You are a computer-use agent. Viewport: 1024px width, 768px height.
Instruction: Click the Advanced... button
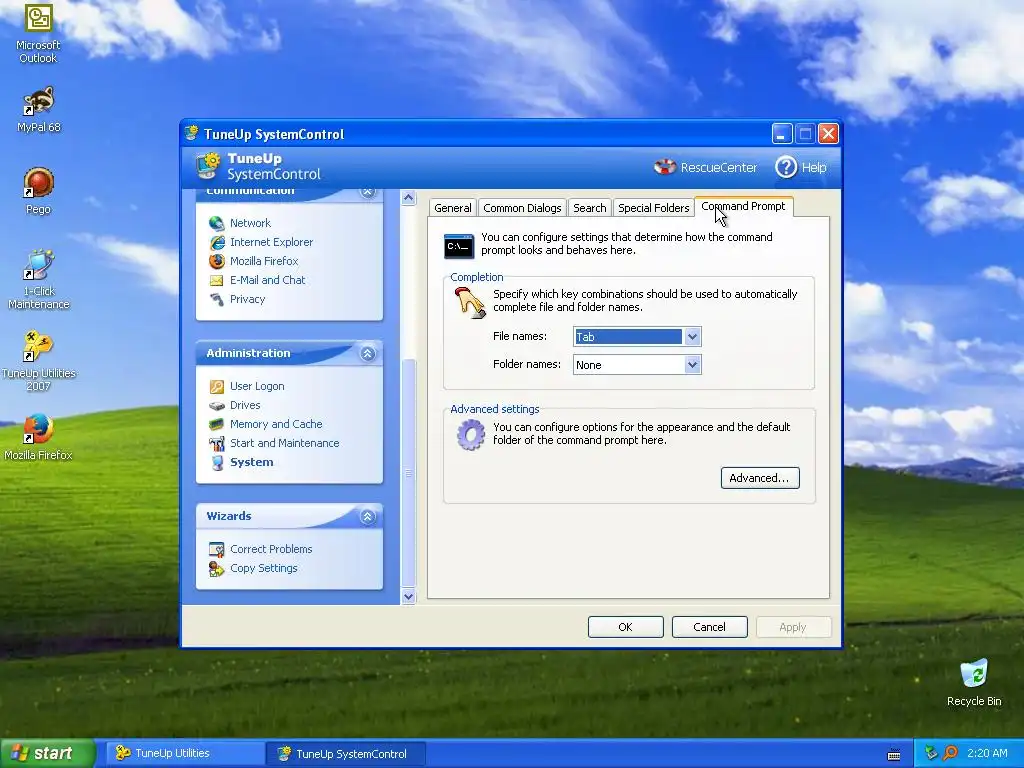(760, 478)
